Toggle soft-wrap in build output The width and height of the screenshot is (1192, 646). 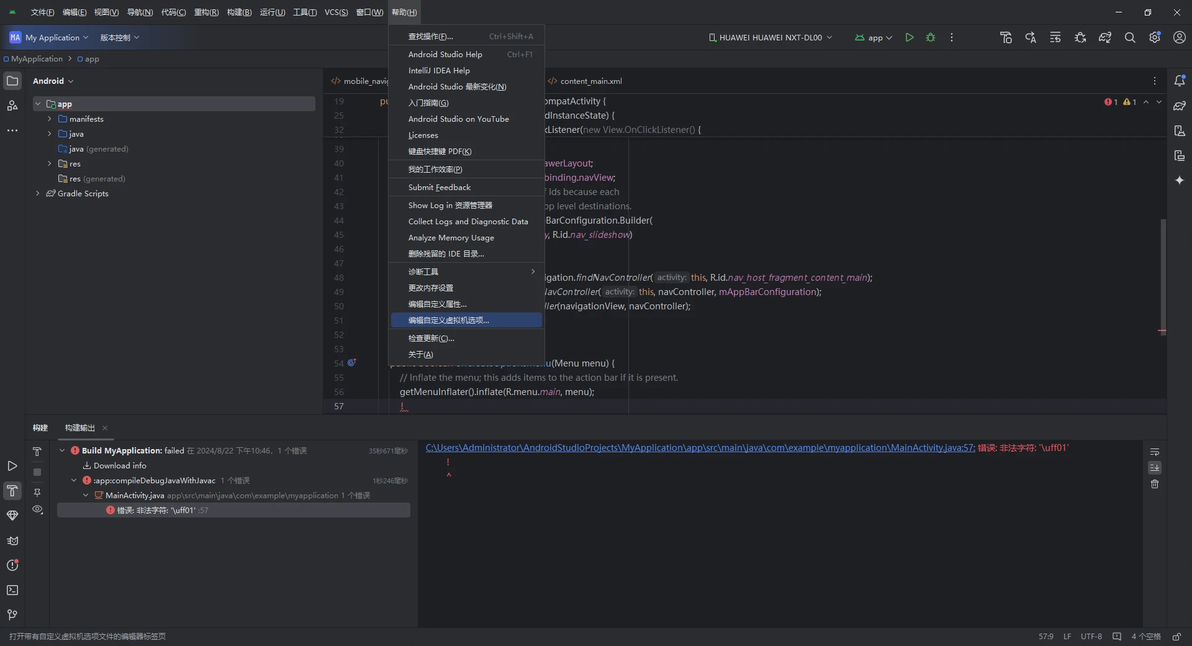1154,452
